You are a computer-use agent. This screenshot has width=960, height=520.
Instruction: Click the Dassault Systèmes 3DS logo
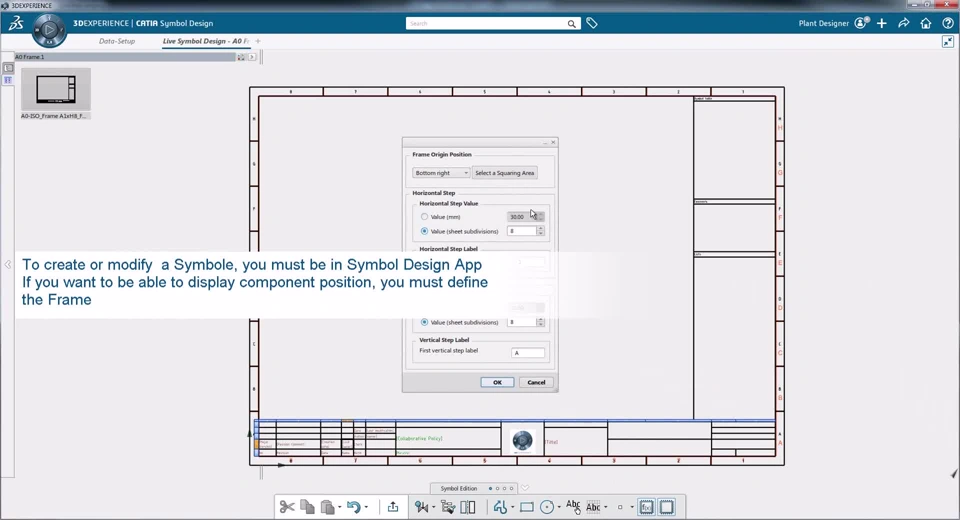click(17, 23)
